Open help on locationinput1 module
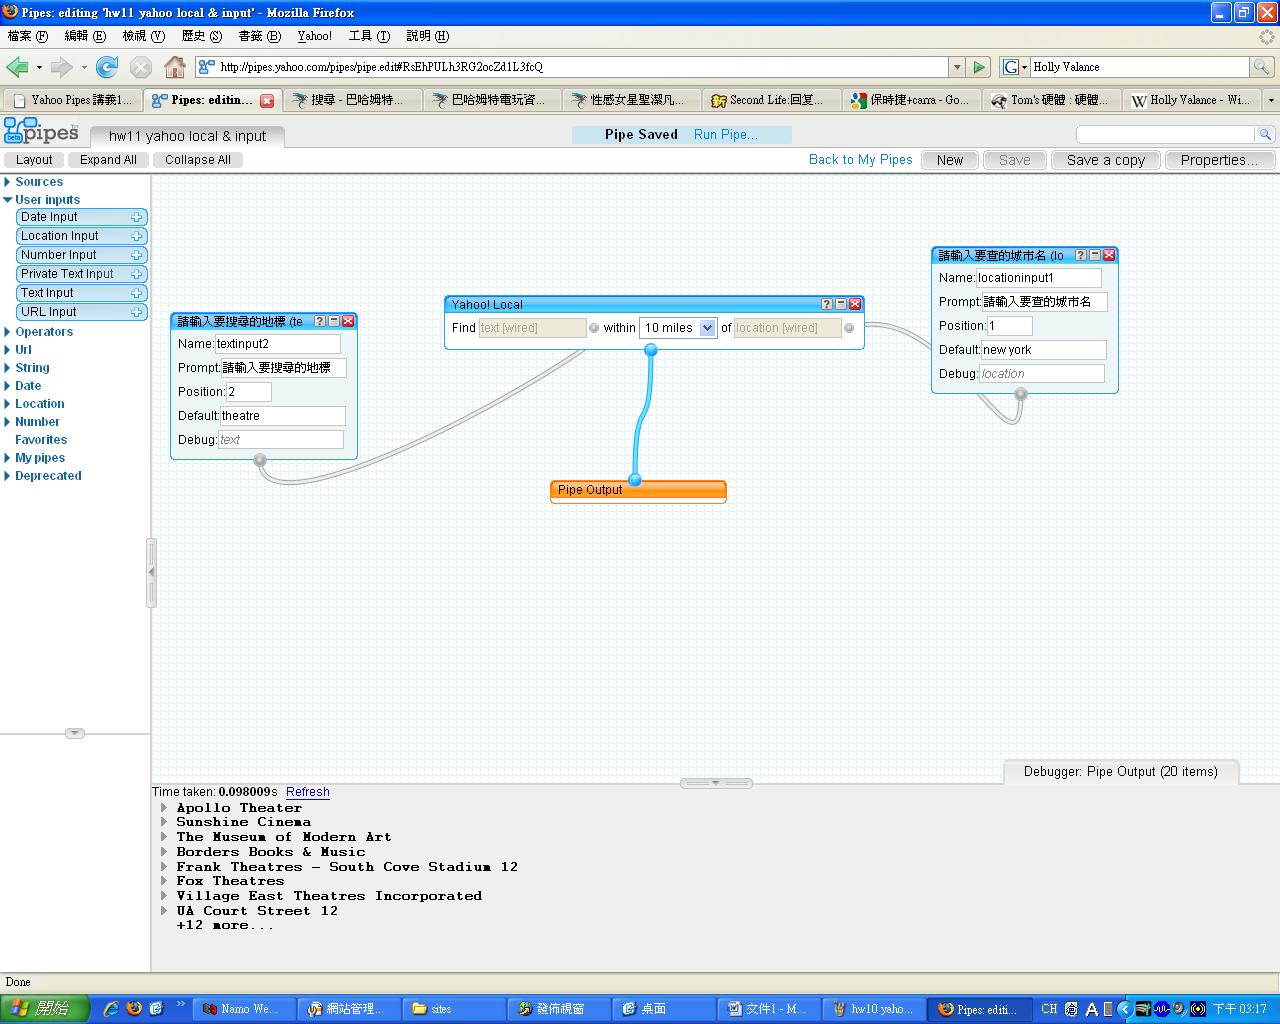Viewport: 1280px width, 1024px height. coord(1081,255)
